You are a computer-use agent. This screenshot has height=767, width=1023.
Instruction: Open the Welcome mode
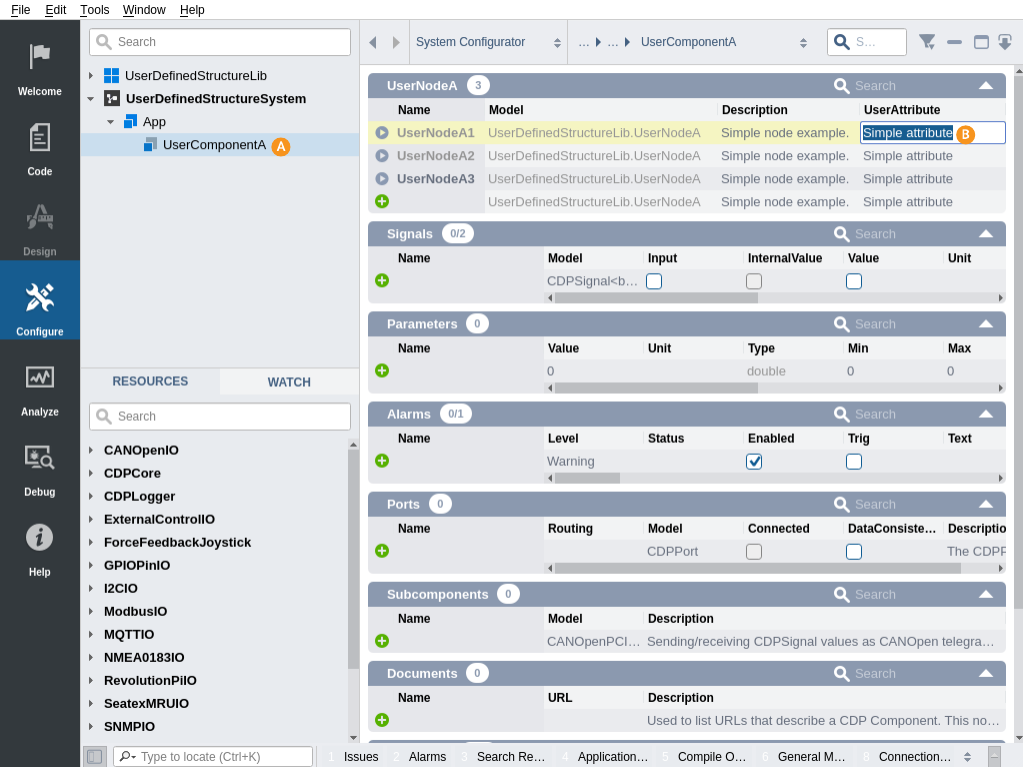point(39,67)
